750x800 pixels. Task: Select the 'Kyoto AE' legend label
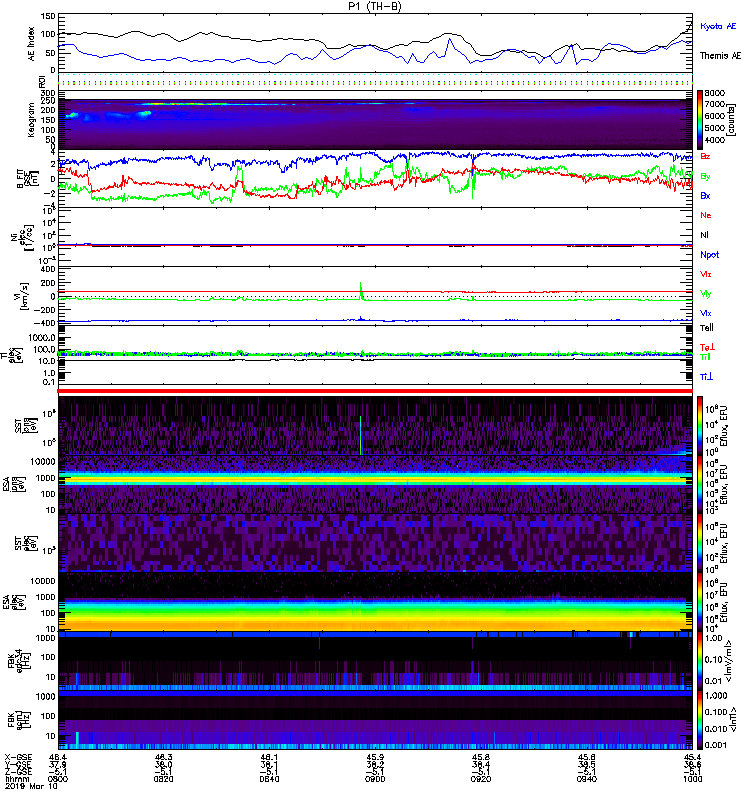click(718, 26)
